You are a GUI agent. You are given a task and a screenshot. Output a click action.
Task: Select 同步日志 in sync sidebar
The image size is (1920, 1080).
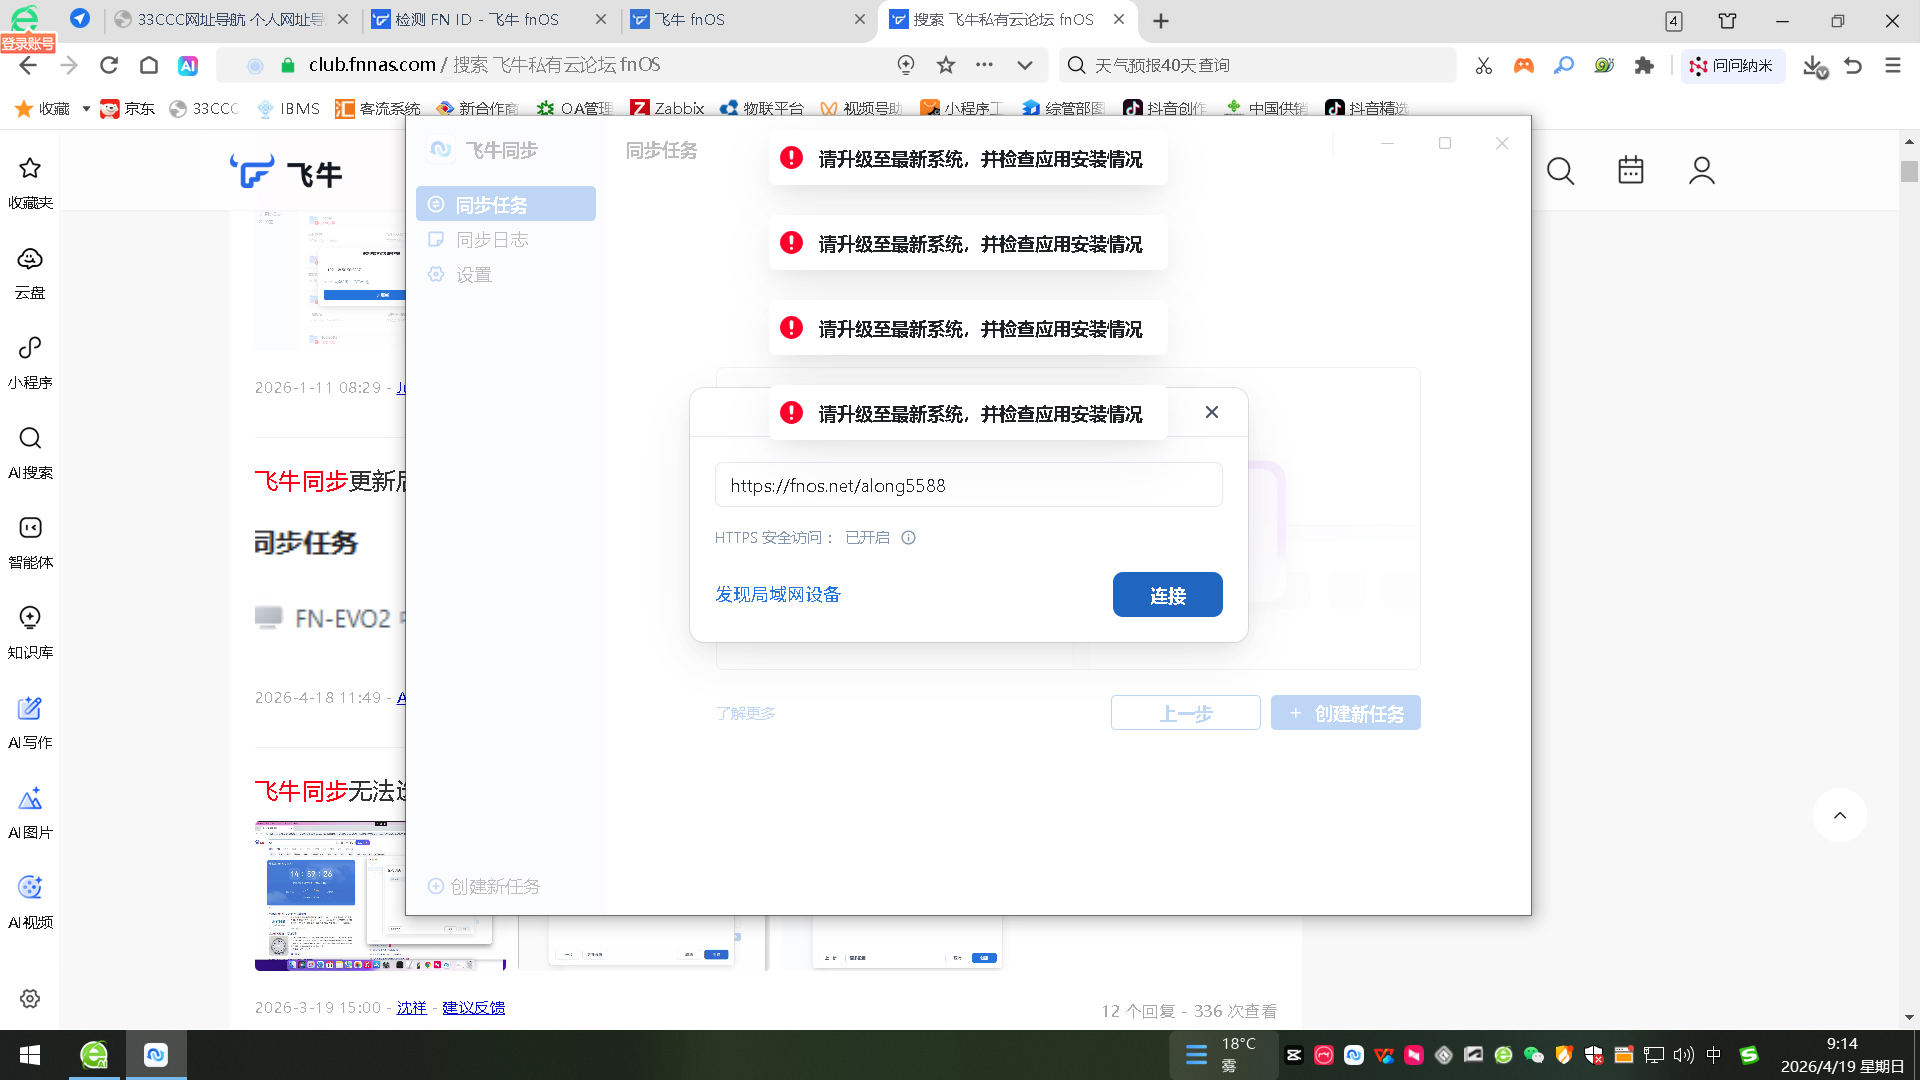coord(506,240)
